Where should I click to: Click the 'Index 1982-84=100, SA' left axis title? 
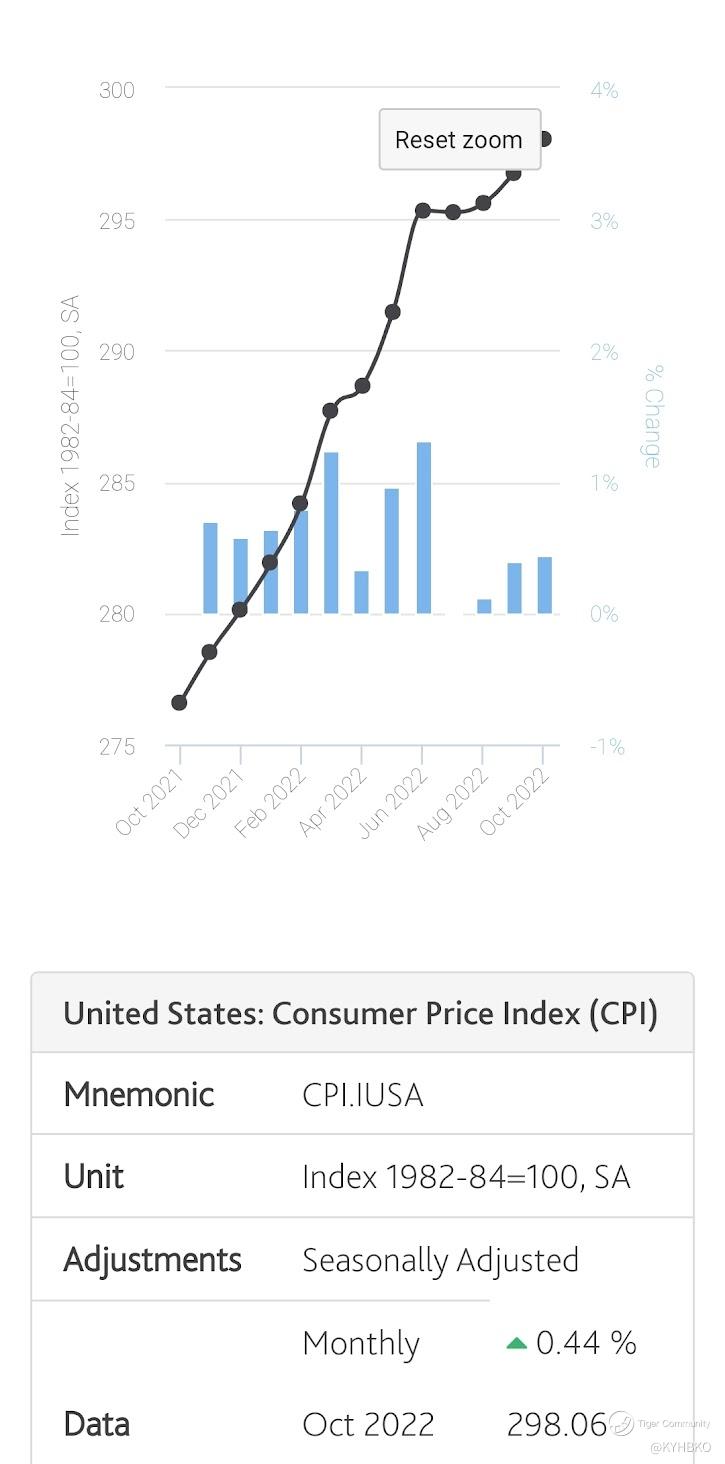point(70,415)
